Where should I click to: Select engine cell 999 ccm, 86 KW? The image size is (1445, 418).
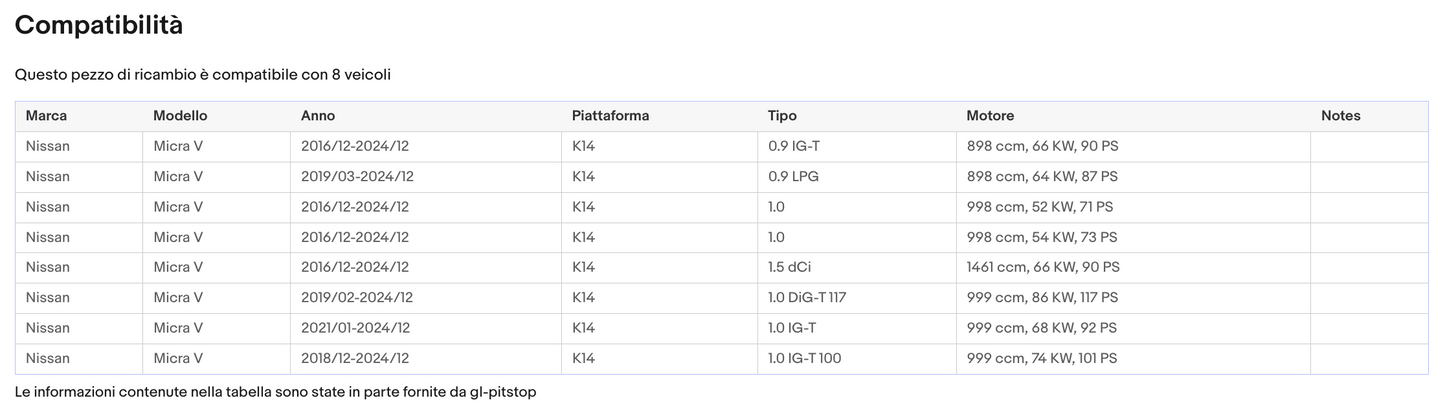[1042, 298]
